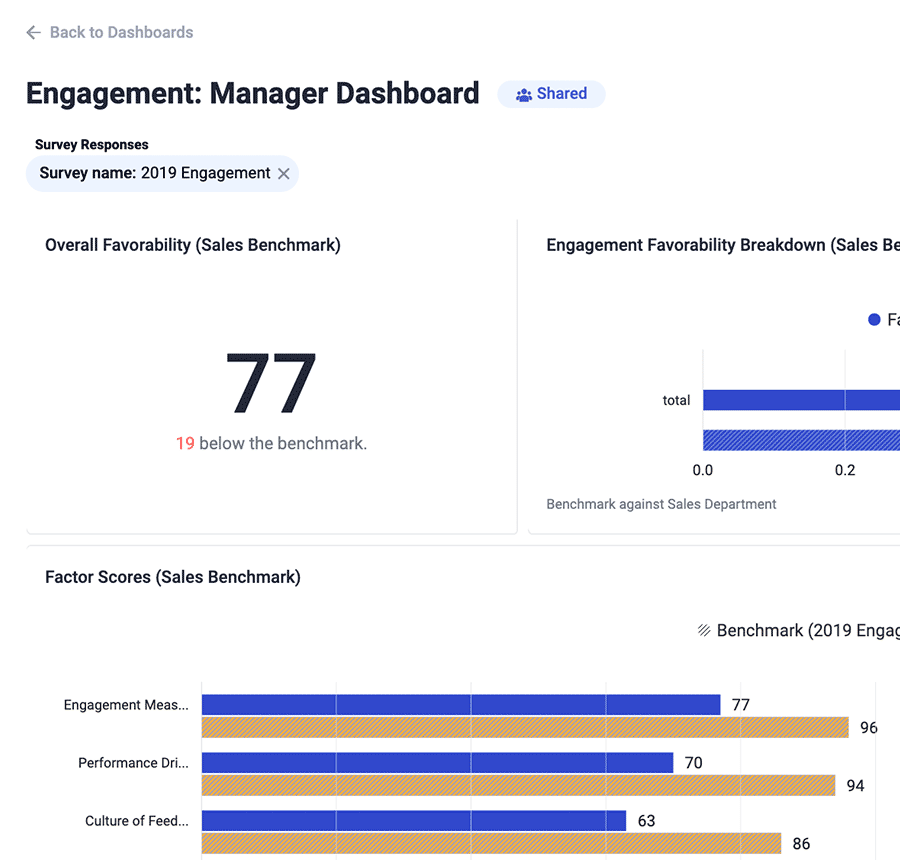This screenshot has height=860, width=900.
Task: Click the hatched benchmark pattern icon
Action: click(x=703, y=630)
